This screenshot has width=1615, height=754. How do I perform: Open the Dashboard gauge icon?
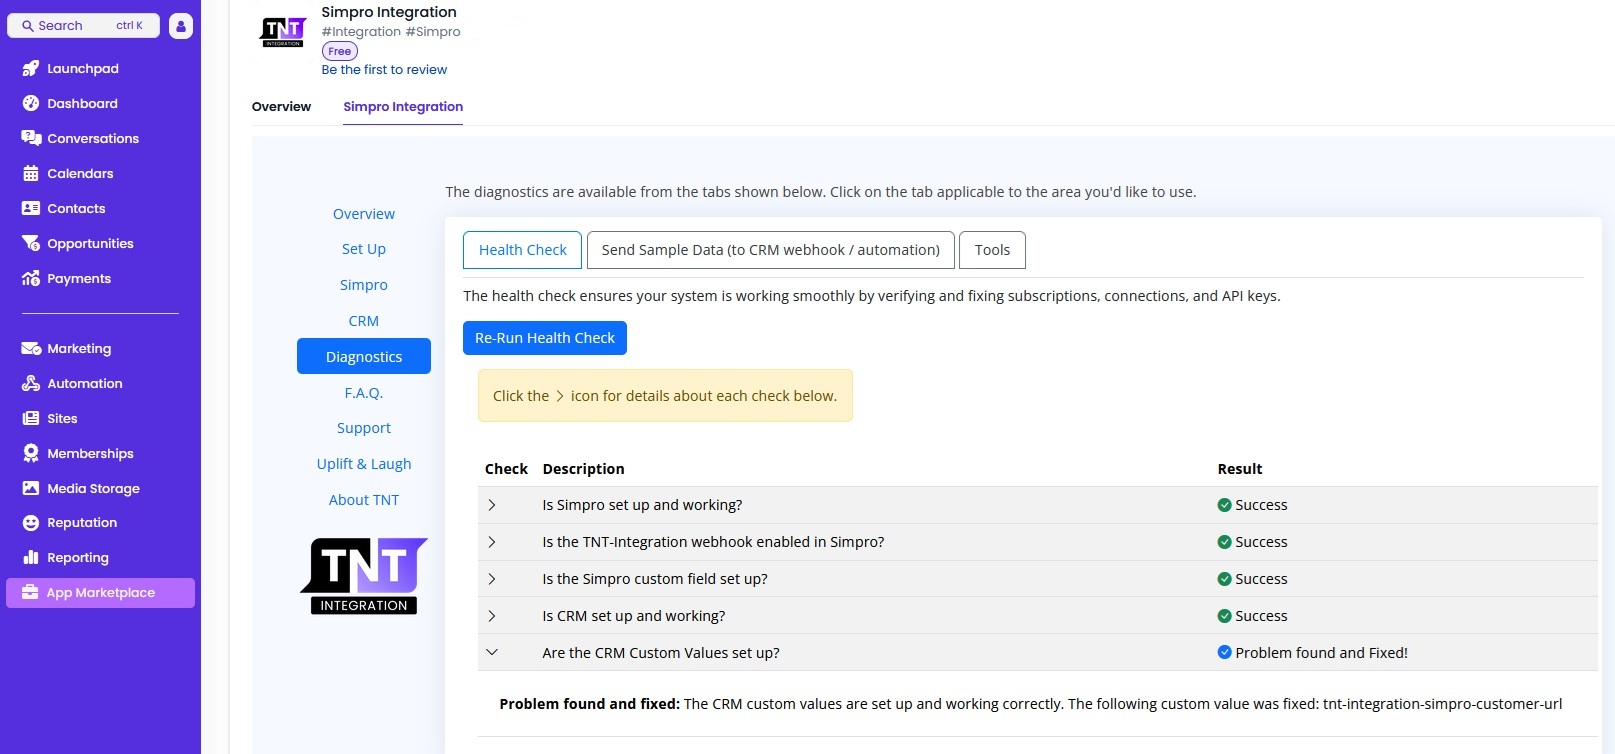(x=30, y=104)
